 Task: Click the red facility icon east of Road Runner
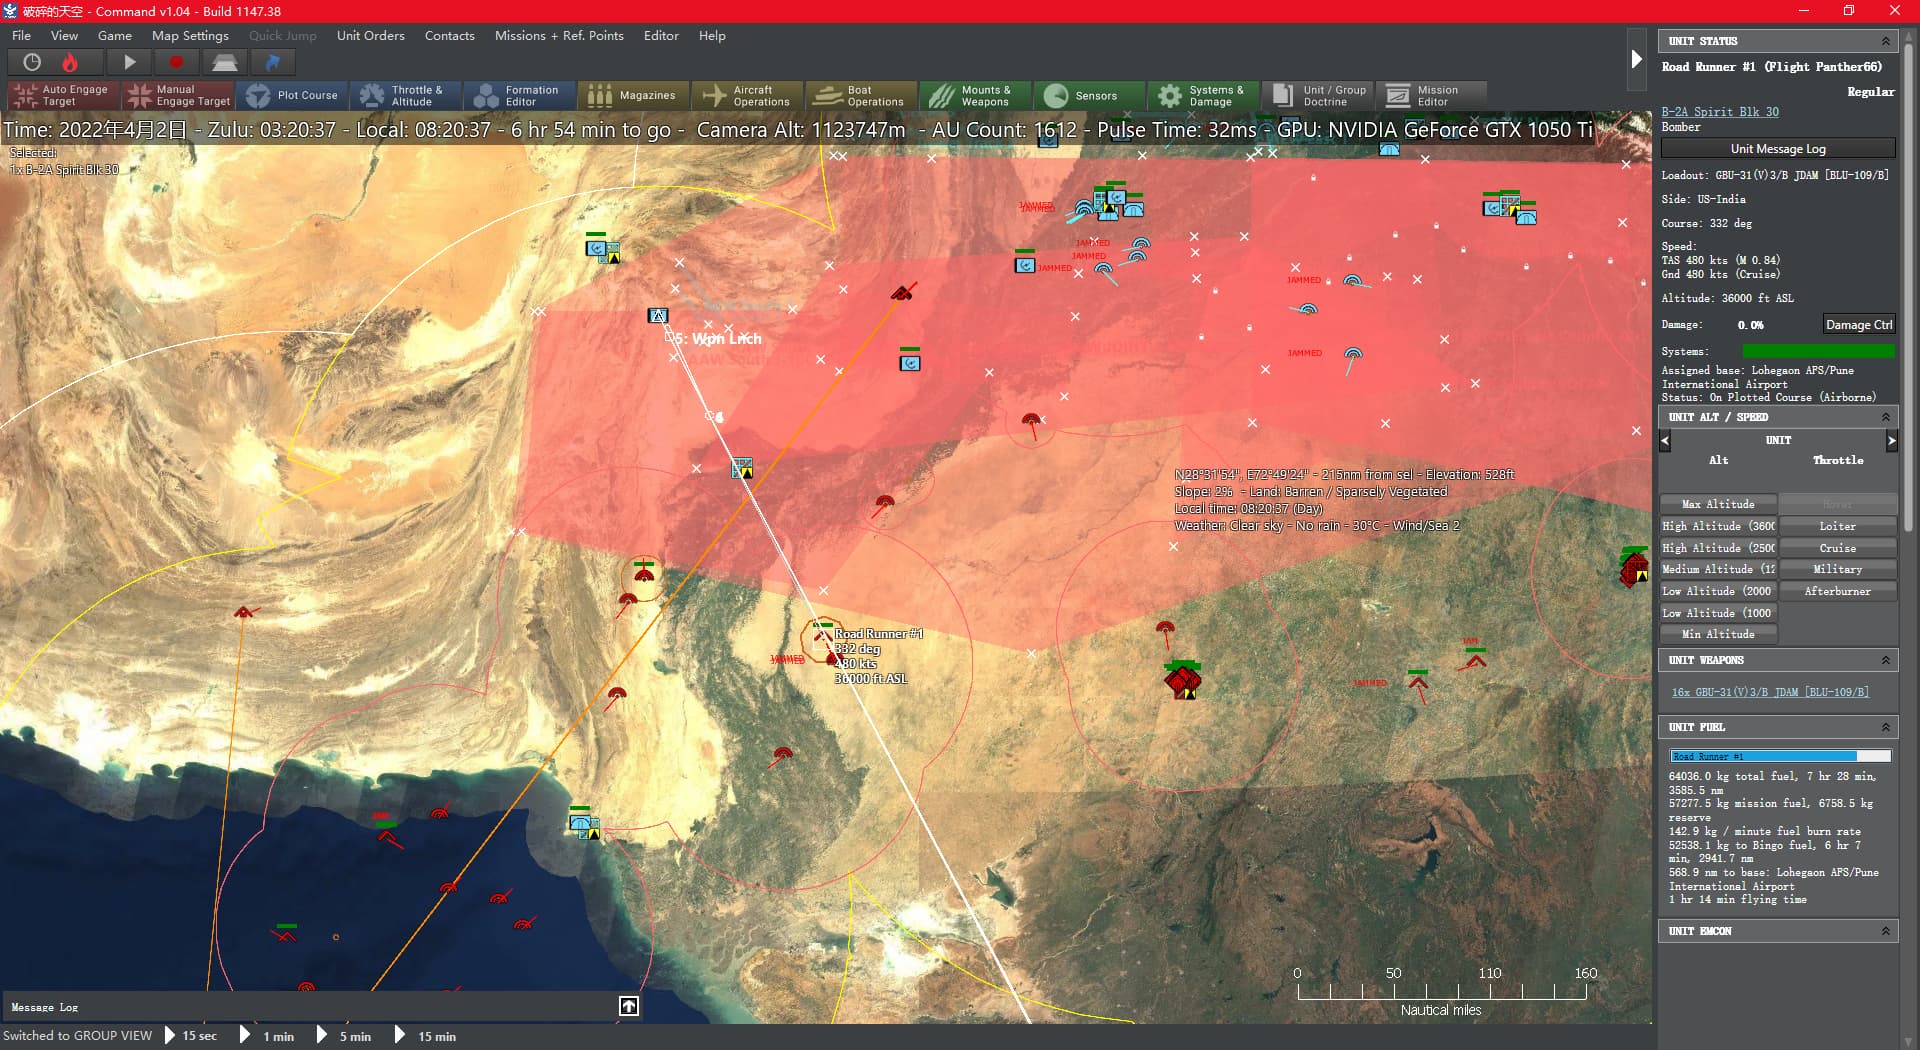[x=1183, y=679]
